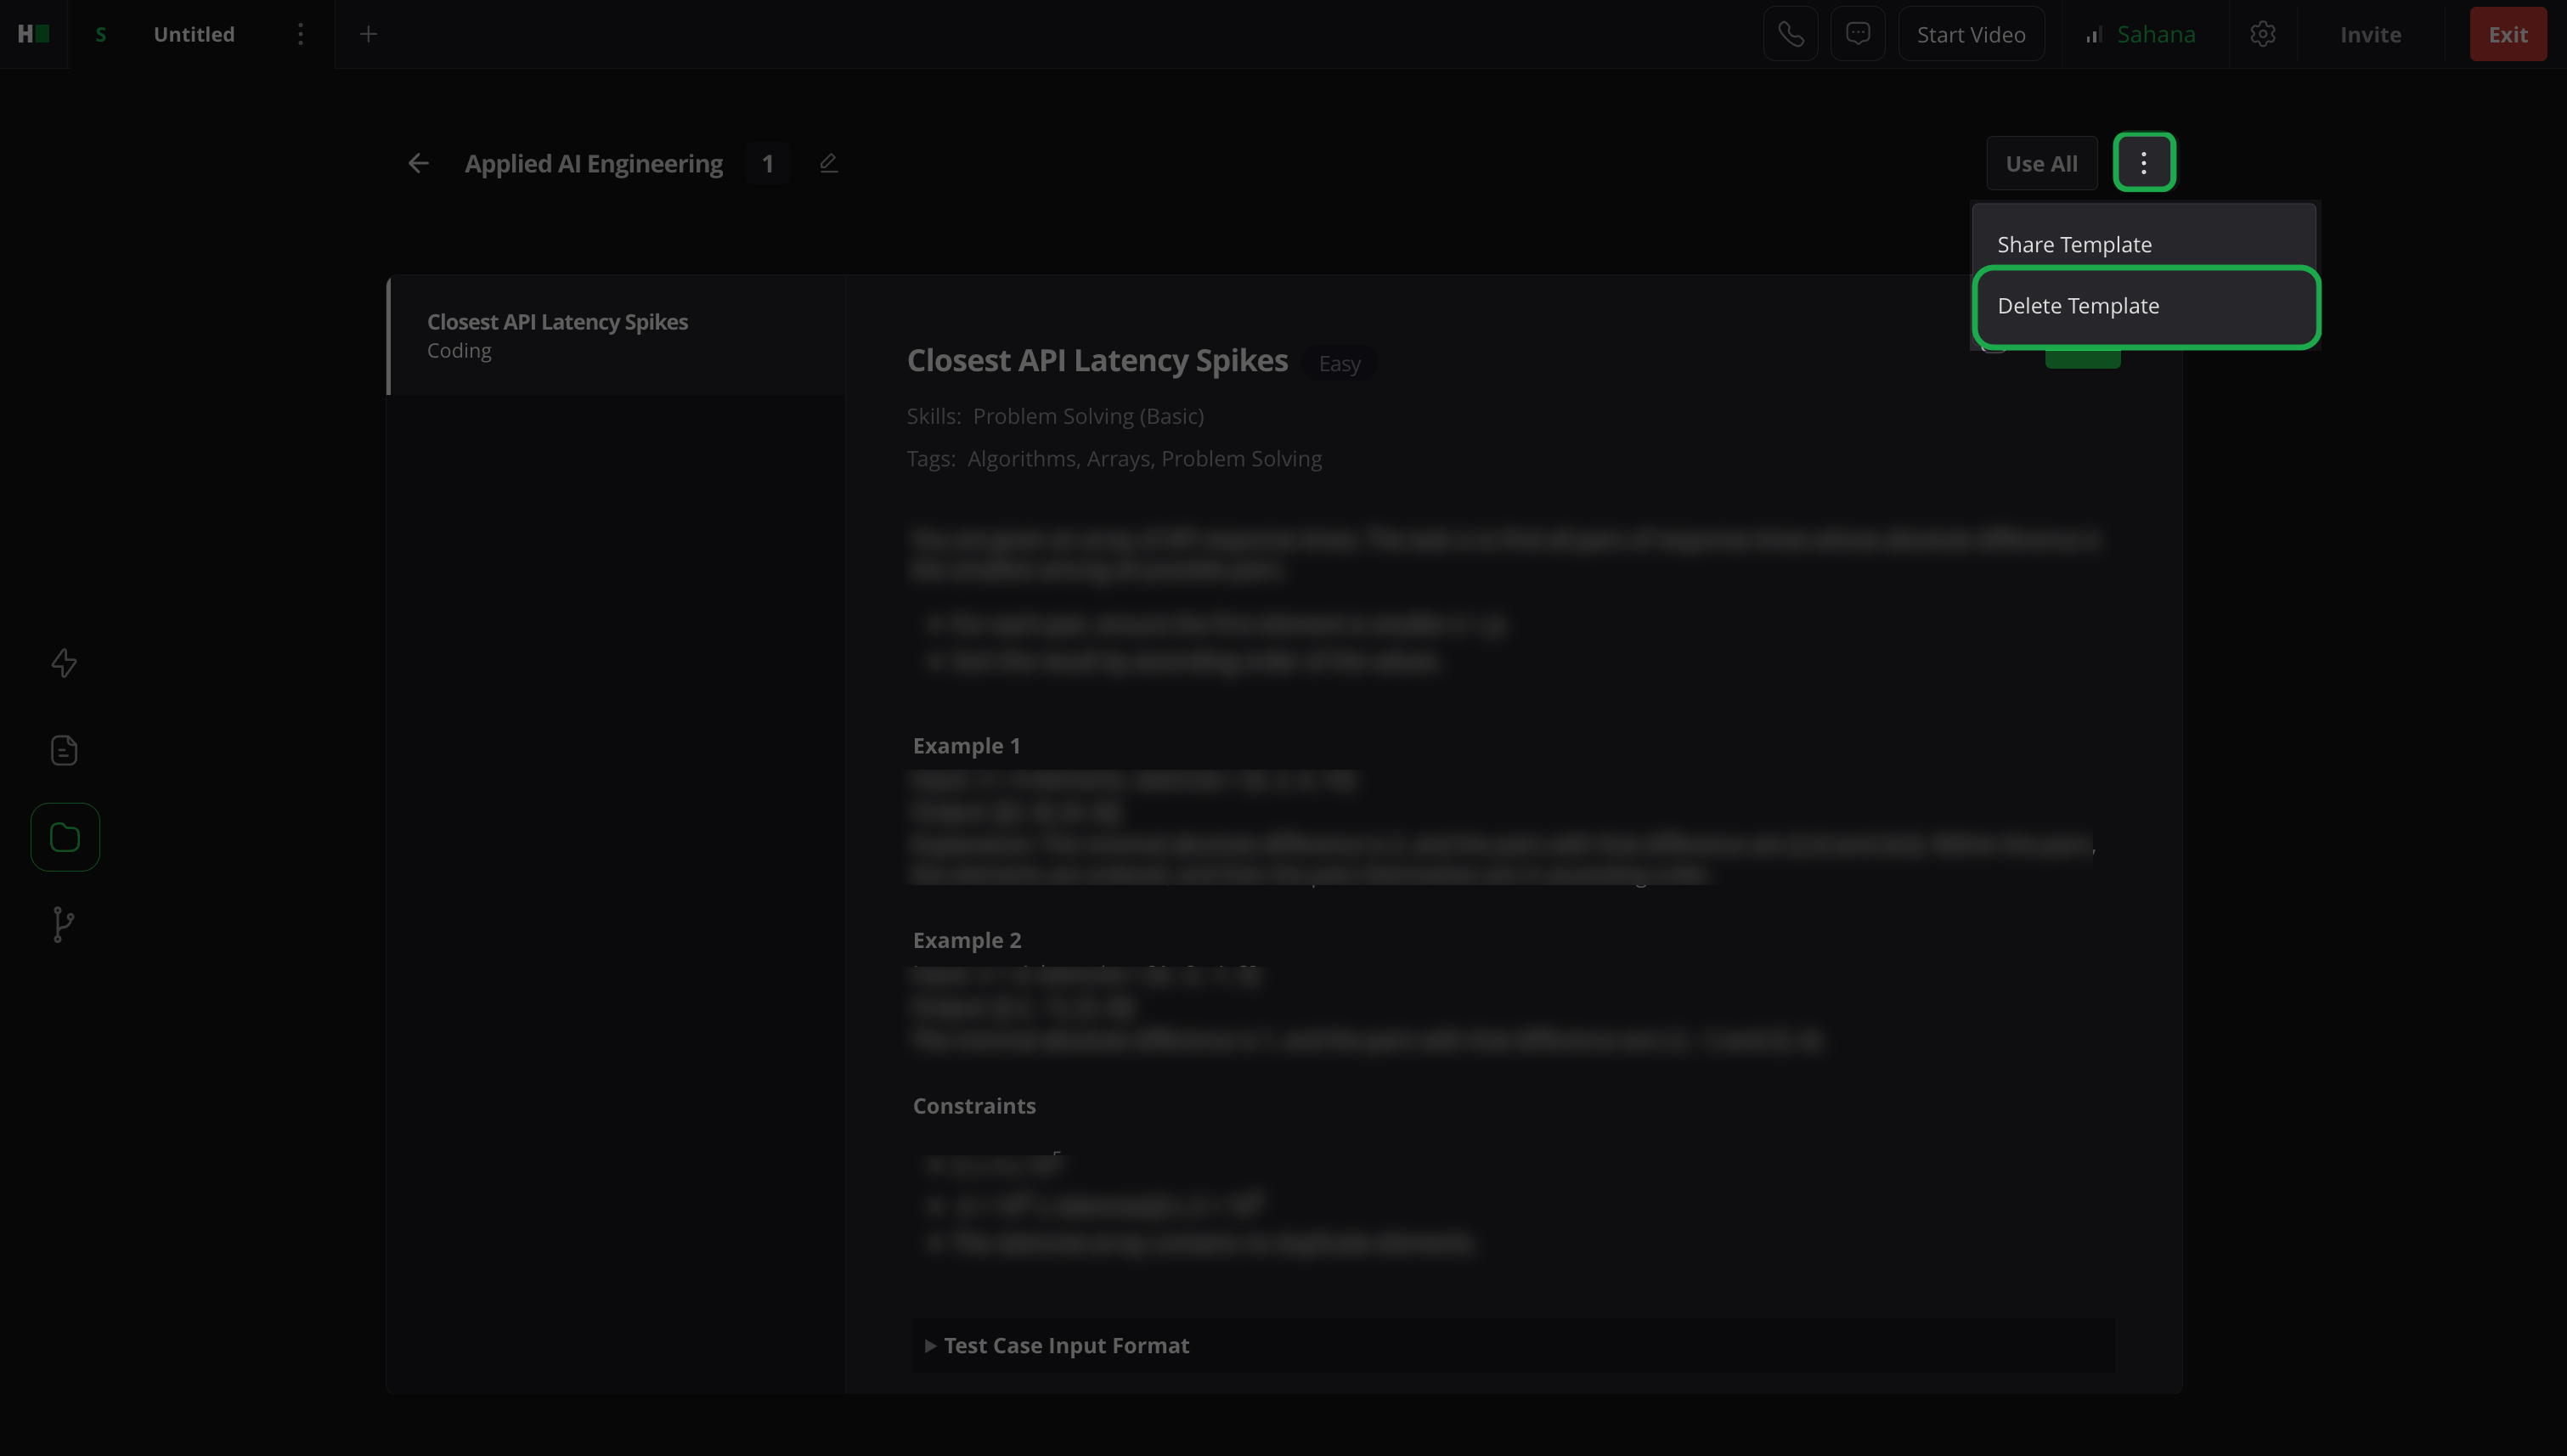Choose Share Template from the menu
The width and height of the screenshot is (2567, 1456).
[x=2074, y=244]
